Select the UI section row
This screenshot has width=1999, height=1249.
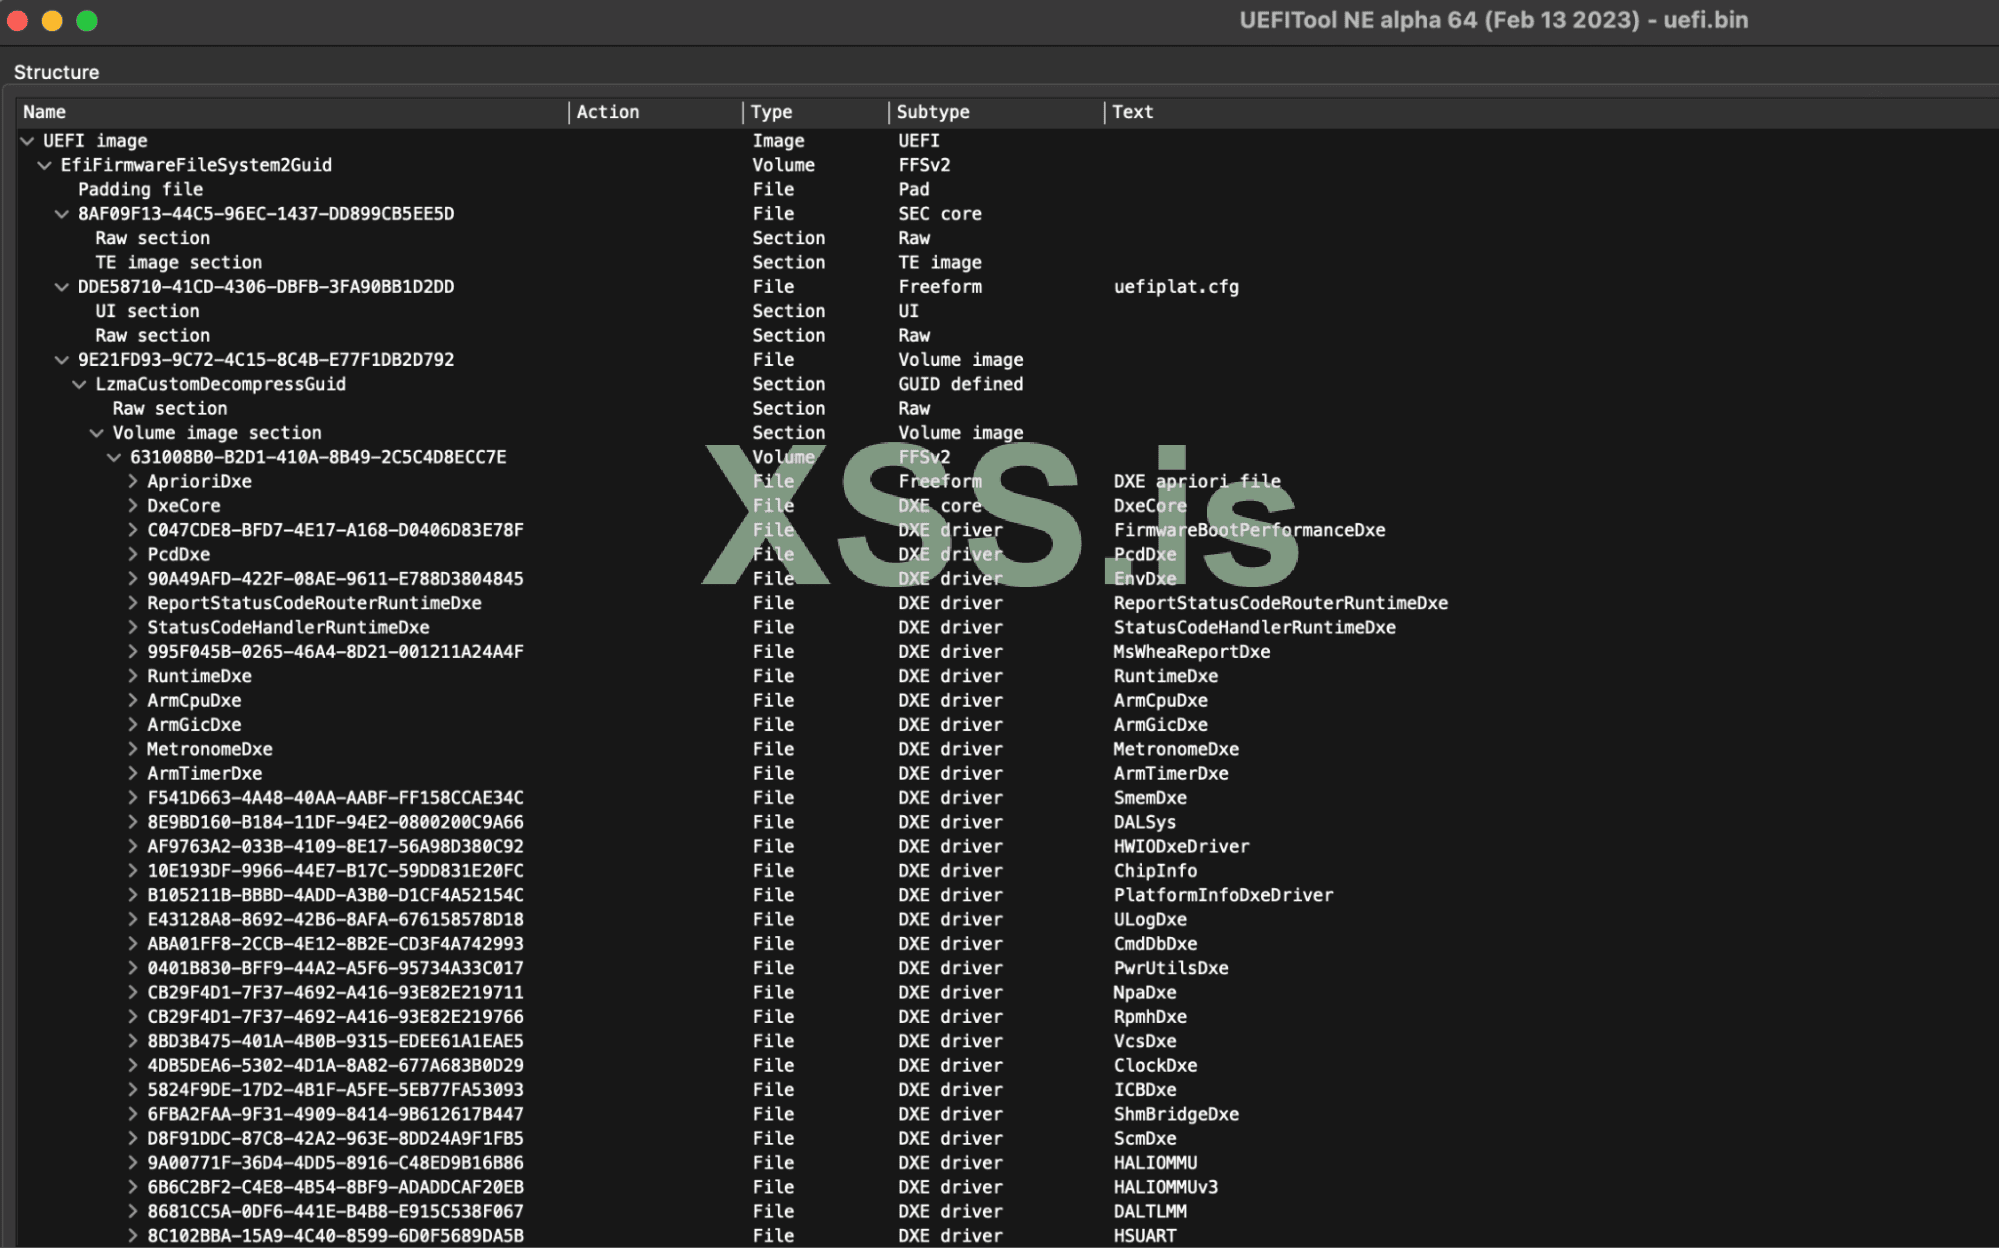pos(147,311)
